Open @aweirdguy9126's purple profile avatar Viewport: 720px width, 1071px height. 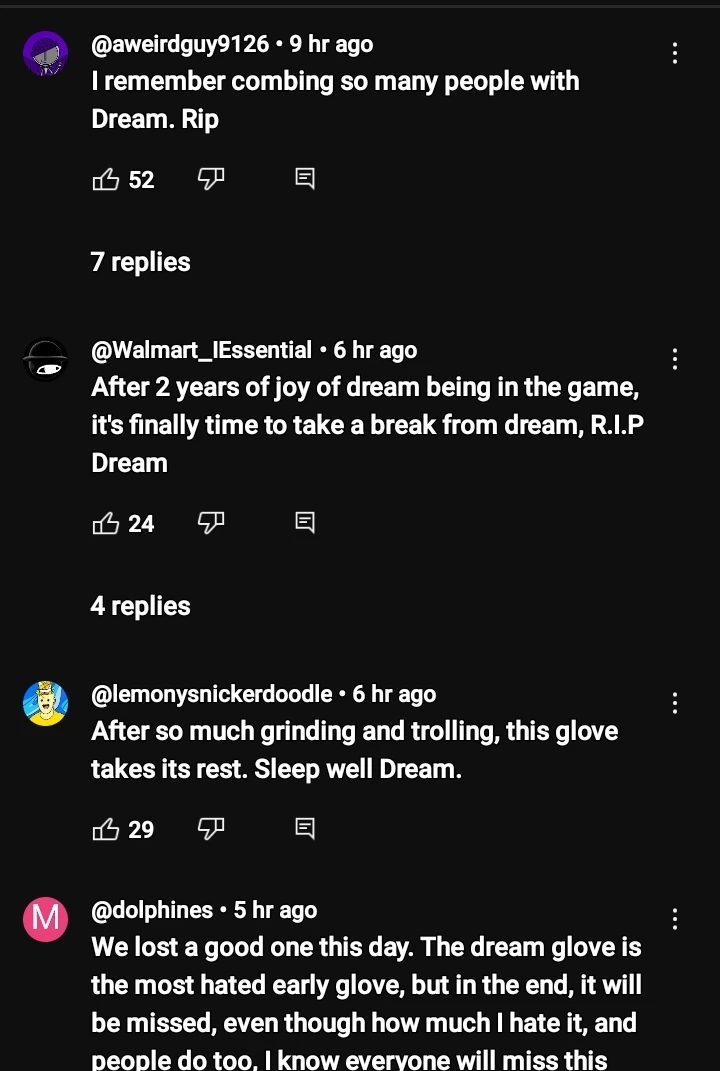tap(45, 53)
